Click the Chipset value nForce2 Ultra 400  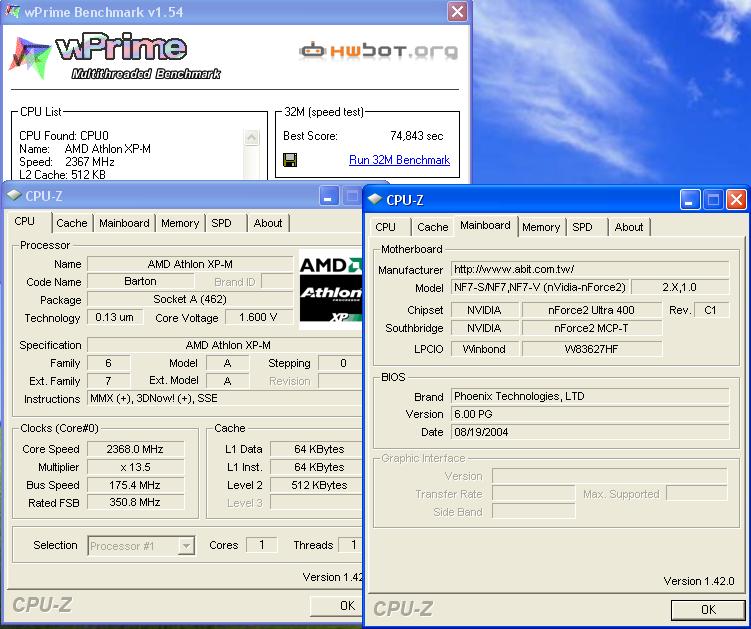point(592,310)
